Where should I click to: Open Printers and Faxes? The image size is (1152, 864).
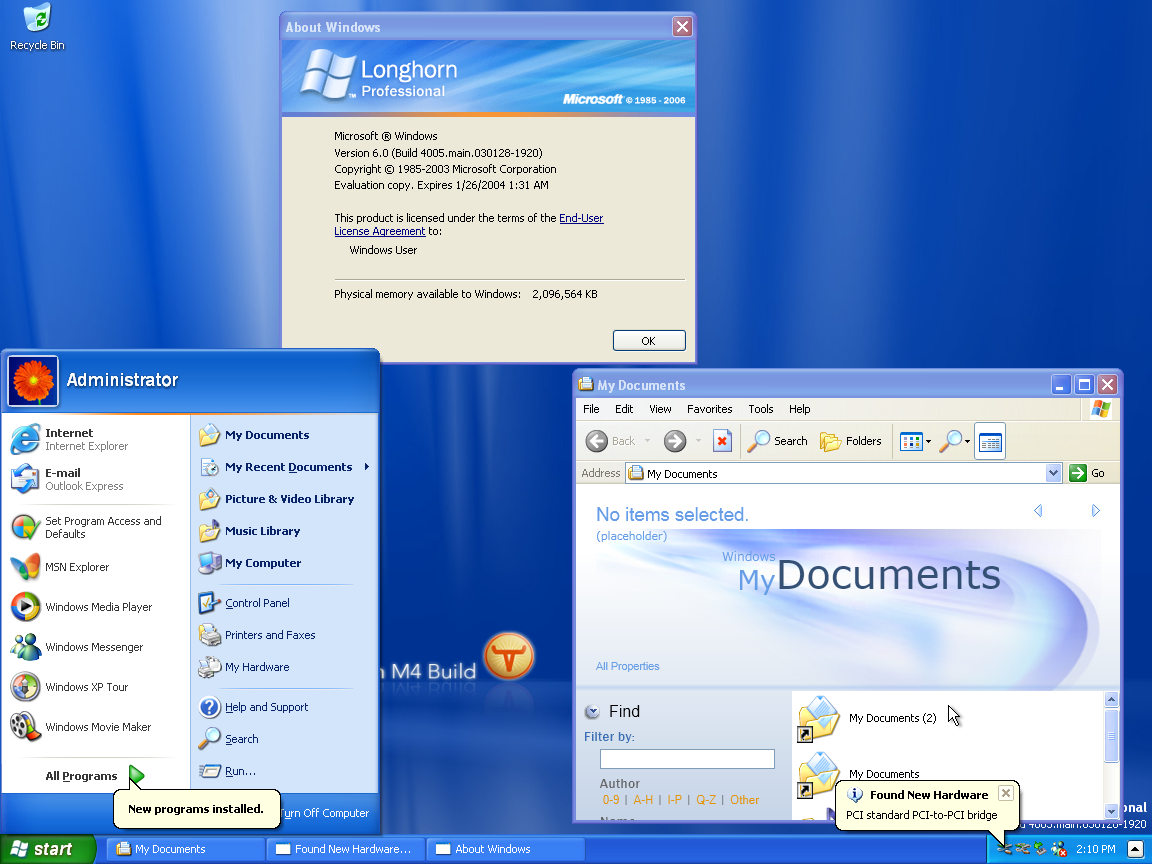point(257,635)
